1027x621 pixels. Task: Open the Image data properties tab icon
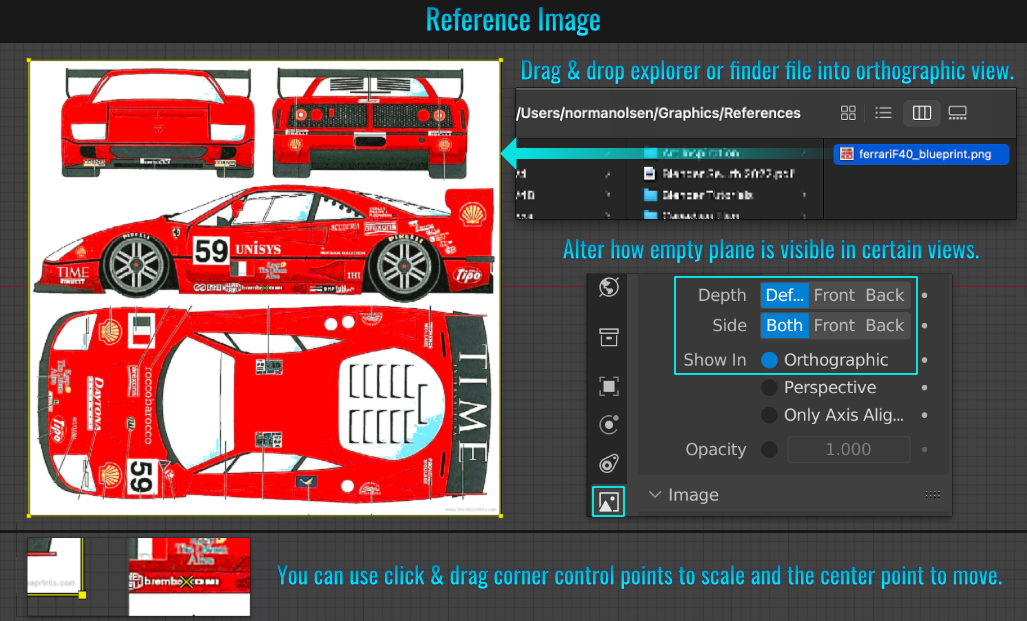coord(608,502)
